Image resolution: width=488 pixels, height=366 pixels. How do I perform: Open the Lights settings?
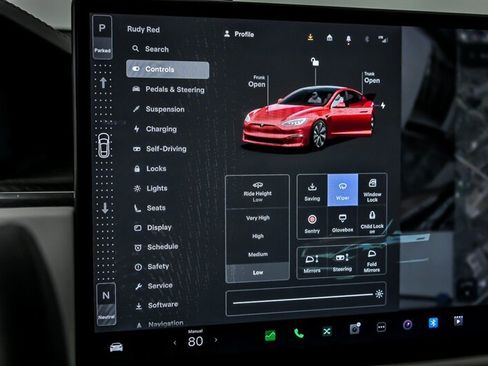coord(151,188)
